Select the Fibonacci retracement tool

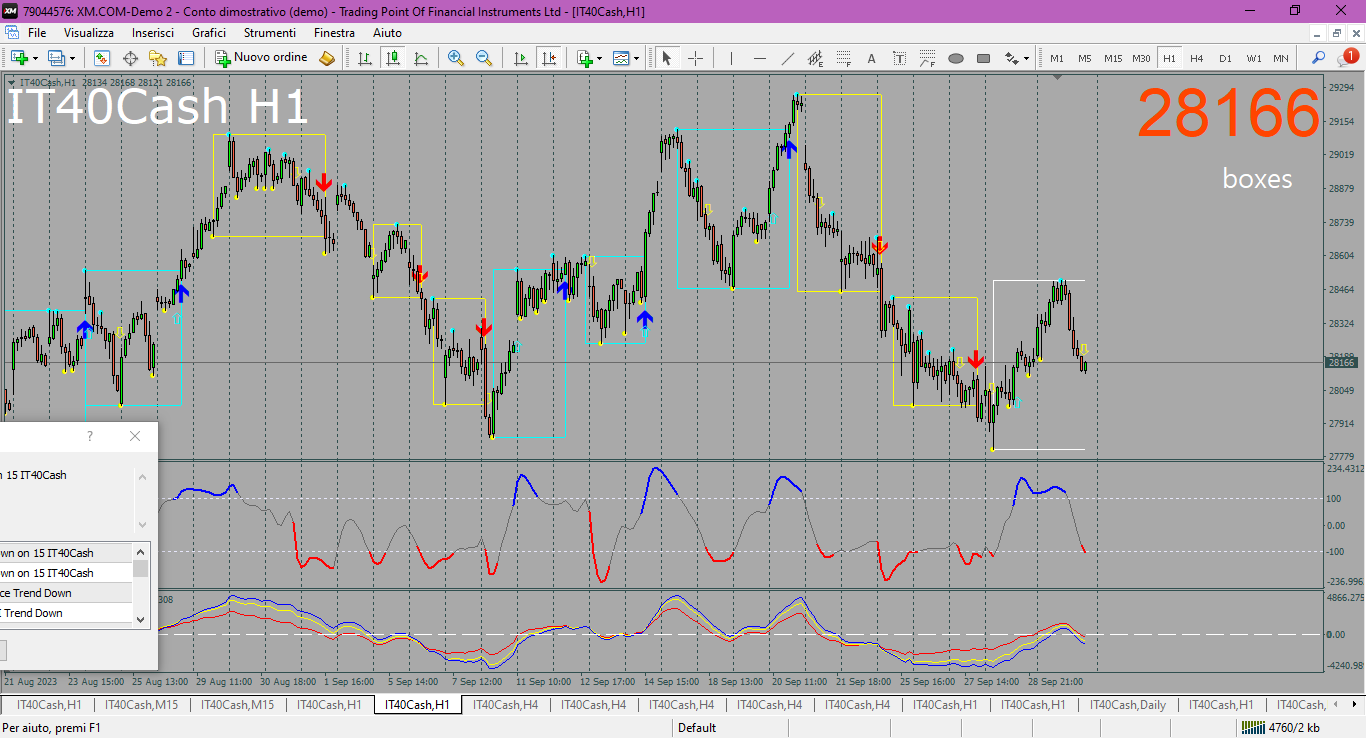tap(844, 58)
